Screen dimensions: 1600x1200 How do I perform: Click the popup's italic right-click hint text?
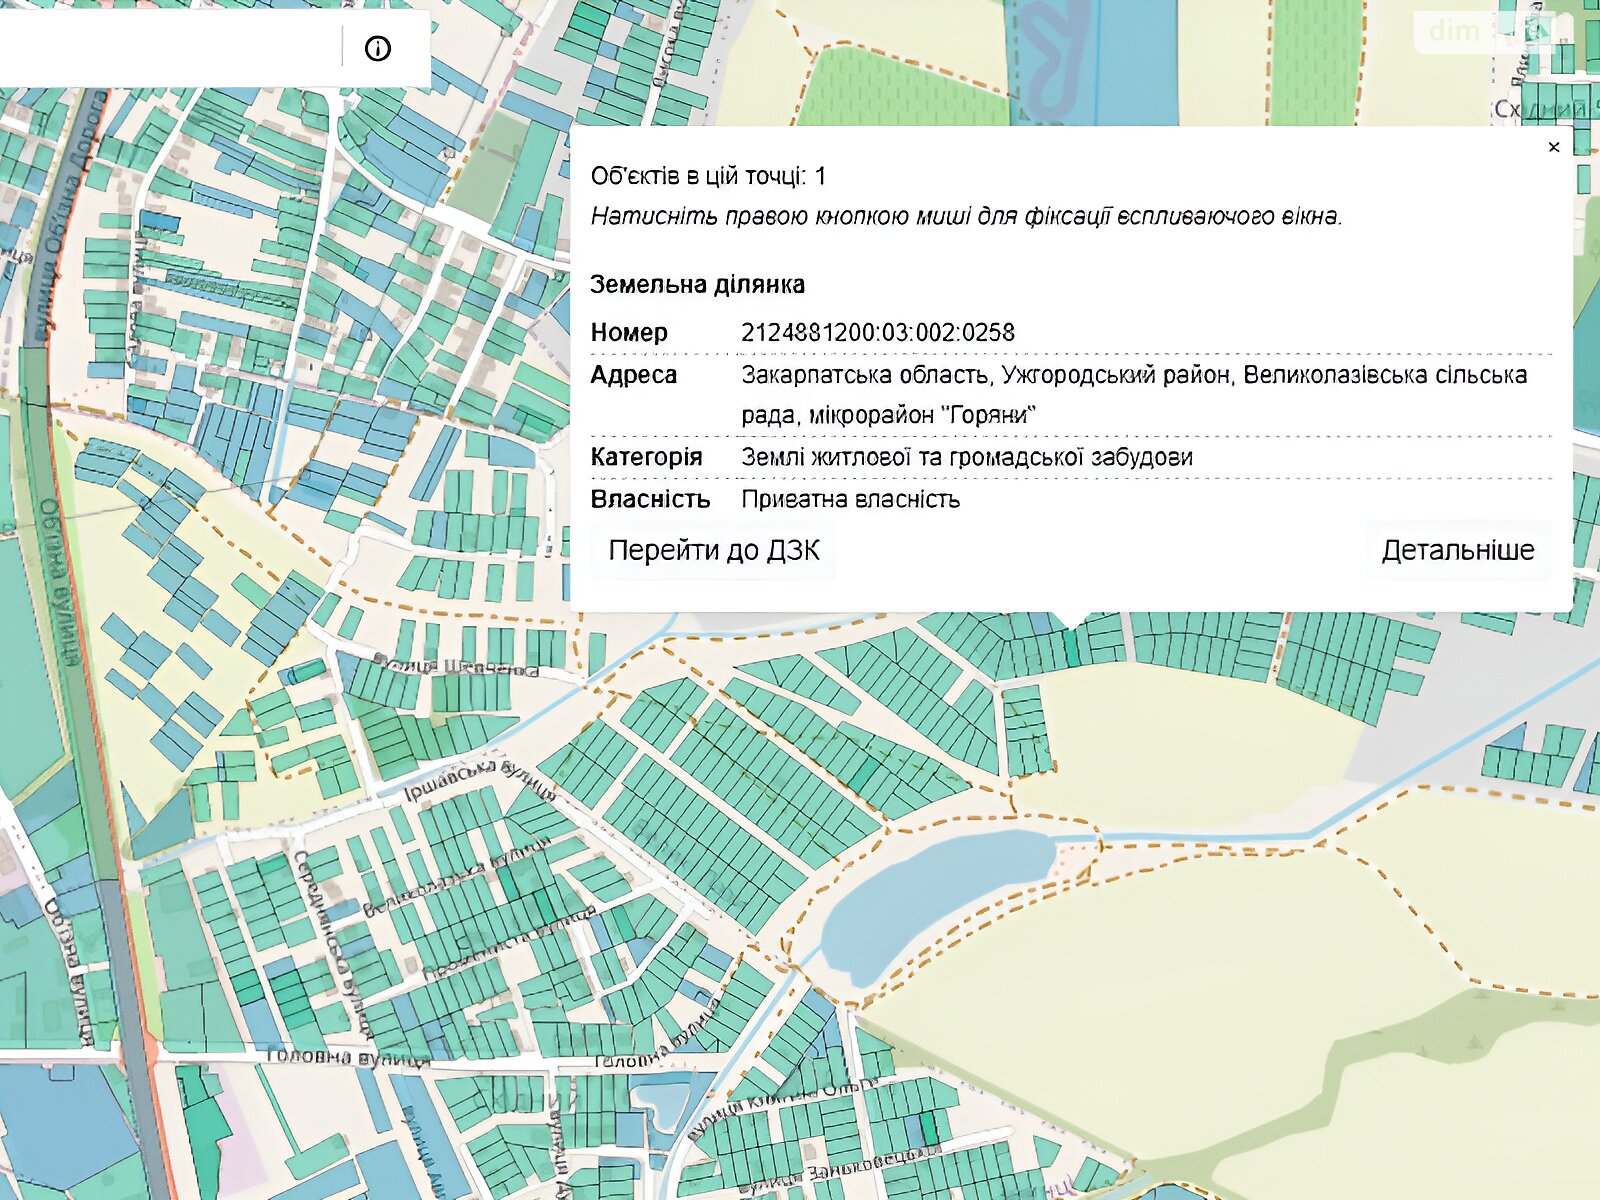coord(965,216)
